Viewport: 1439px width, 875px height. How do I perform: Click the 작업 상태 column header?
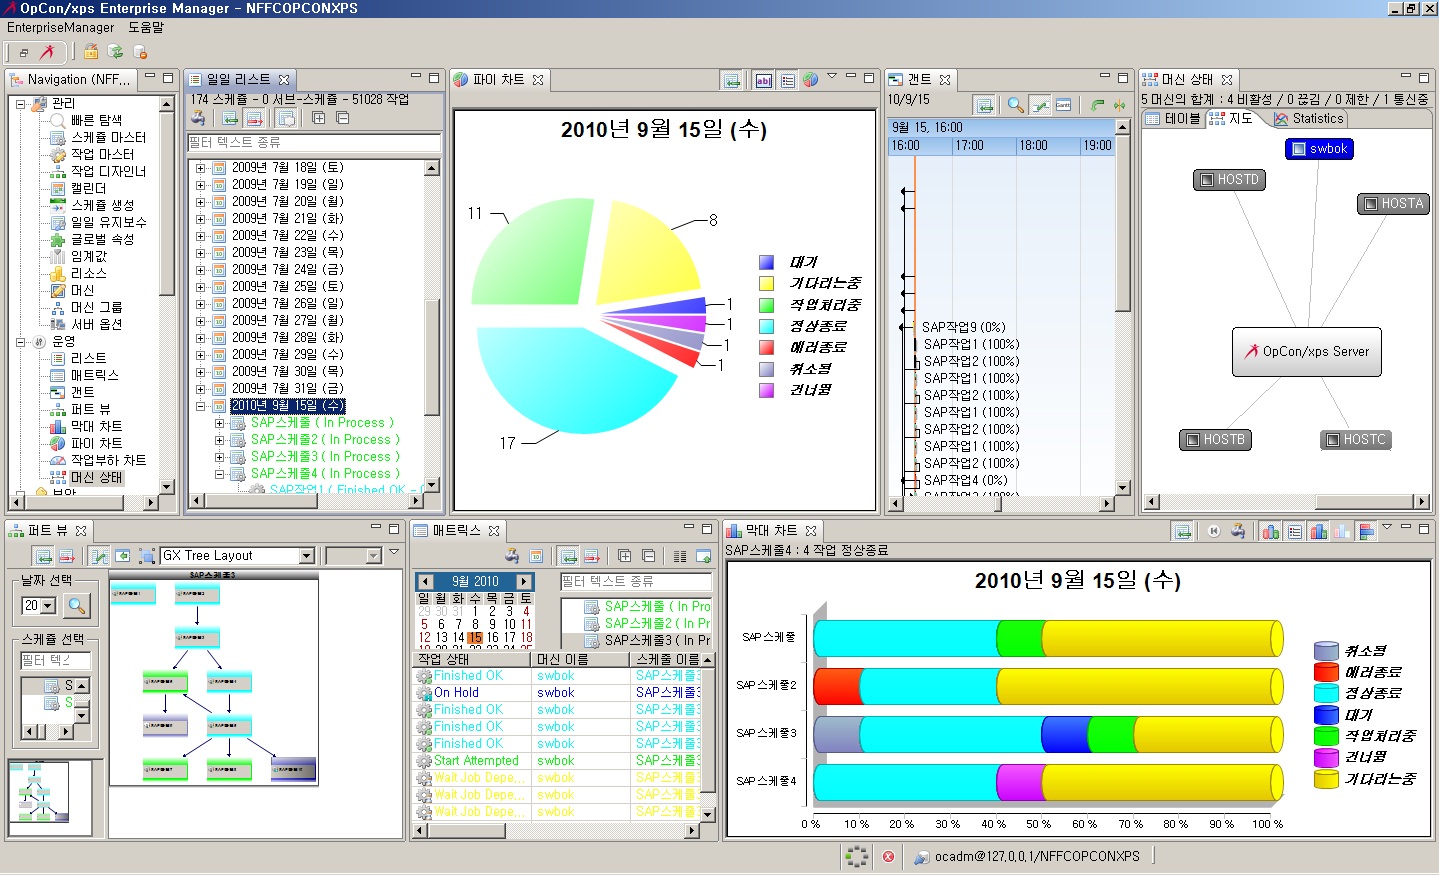point(471,659)
